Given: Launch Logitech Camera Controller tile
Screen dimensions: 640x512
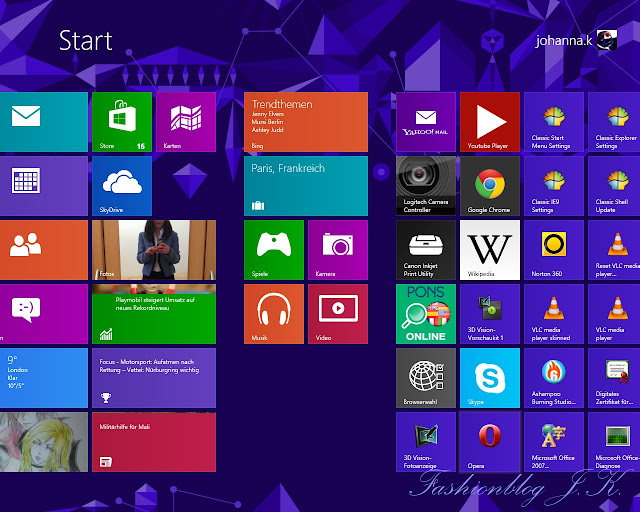Looking at the screenshot, I should click(426, 186).
